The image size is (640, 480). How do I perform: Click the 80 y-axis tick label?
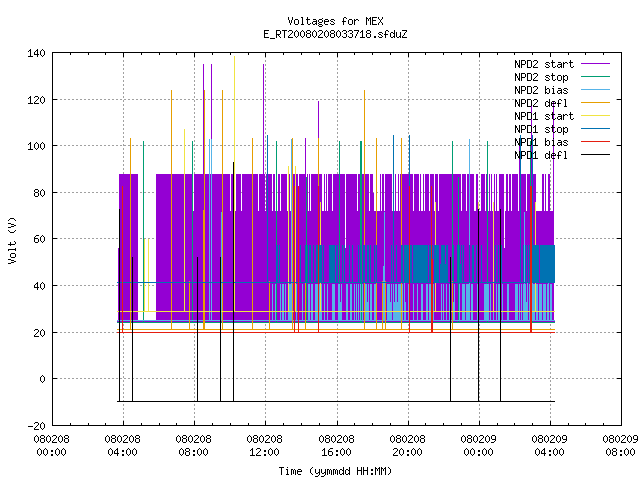point(39,193)
